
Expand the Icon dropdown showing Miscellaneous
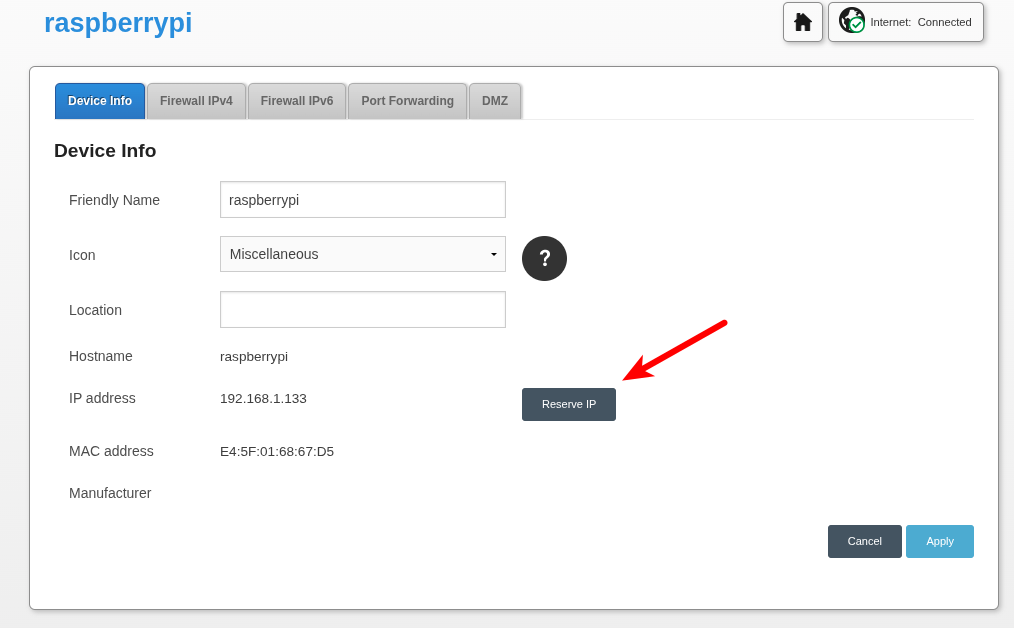pos(363,254)
